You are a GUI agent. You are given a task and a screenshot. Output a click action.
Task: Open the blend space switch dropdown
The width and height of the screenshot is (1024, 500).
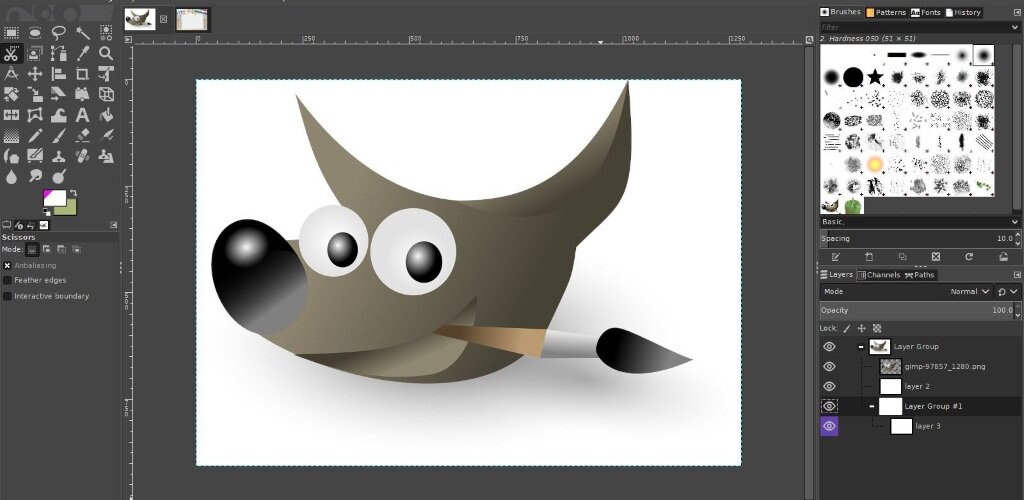point(1007,292)
